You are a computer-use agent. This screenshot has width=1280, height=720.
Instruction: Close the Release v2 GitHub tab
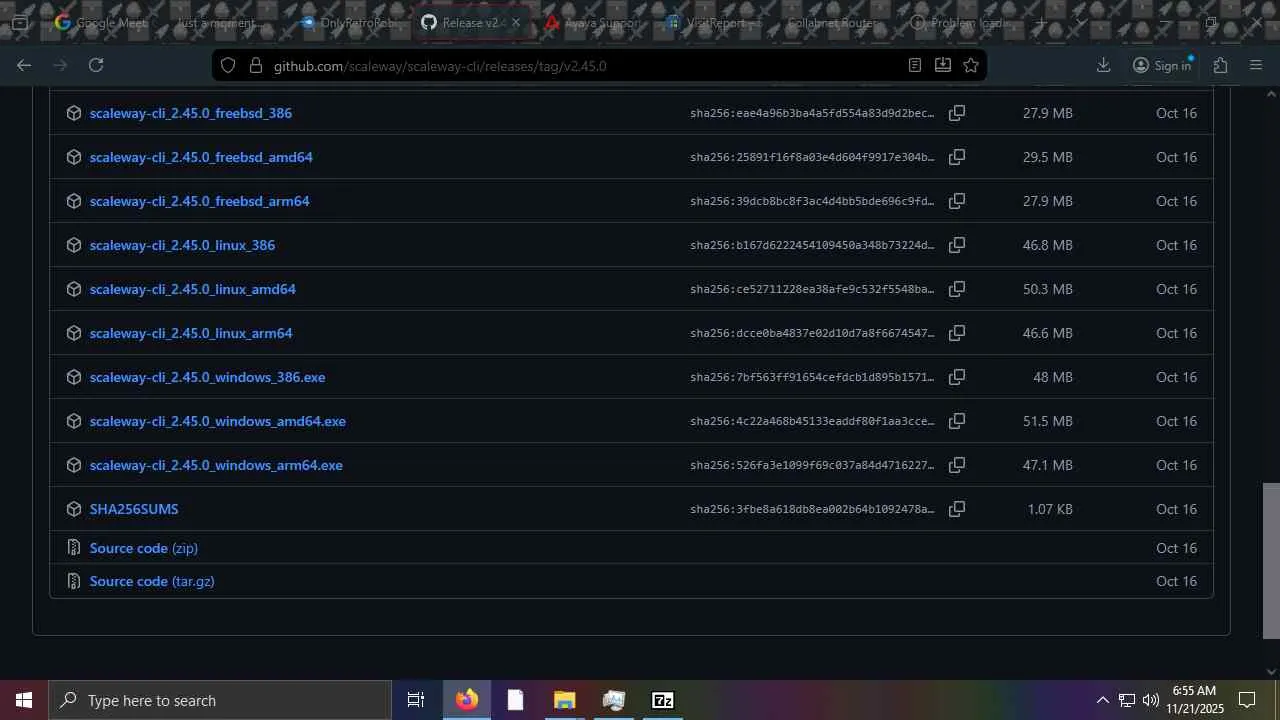click(516, 22)
